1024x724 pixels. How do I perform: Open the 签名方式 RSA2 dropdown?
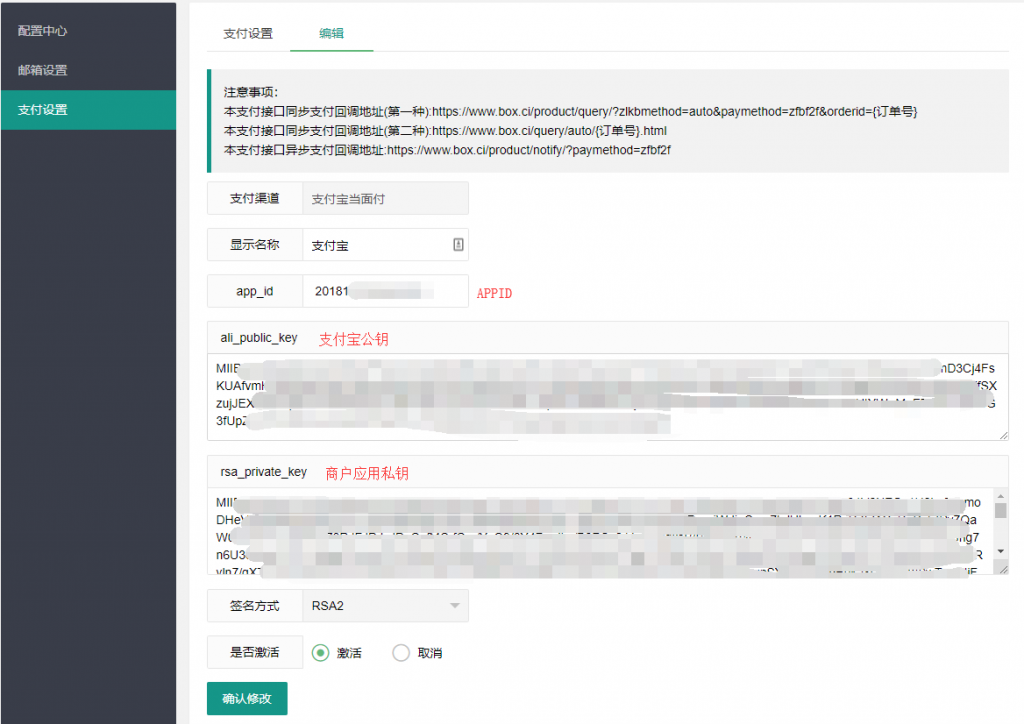click(x=385, y=606)
